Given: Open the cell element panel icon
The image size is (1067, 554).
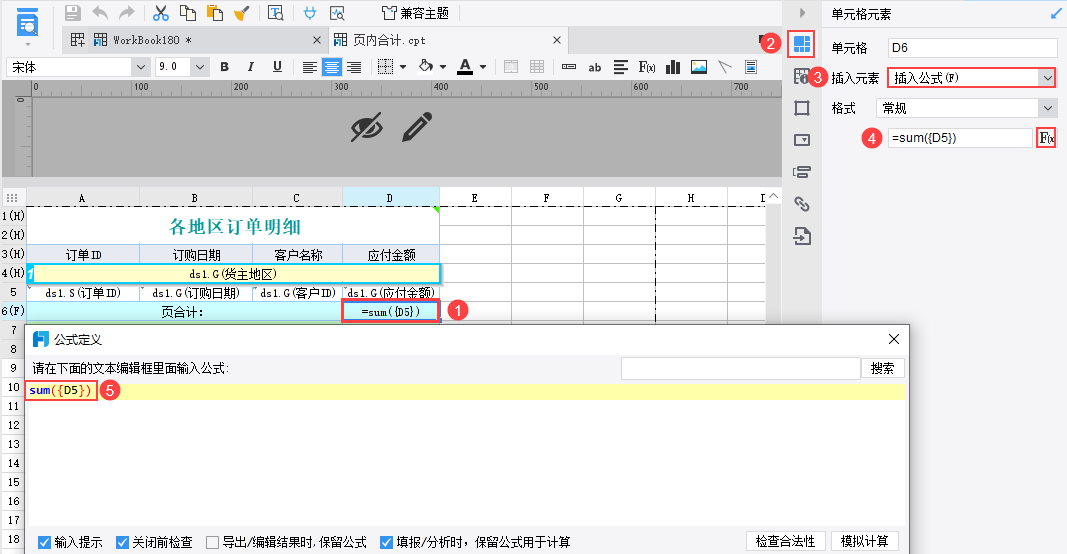Looking at the screenshot, I should [x=802, y=44].
